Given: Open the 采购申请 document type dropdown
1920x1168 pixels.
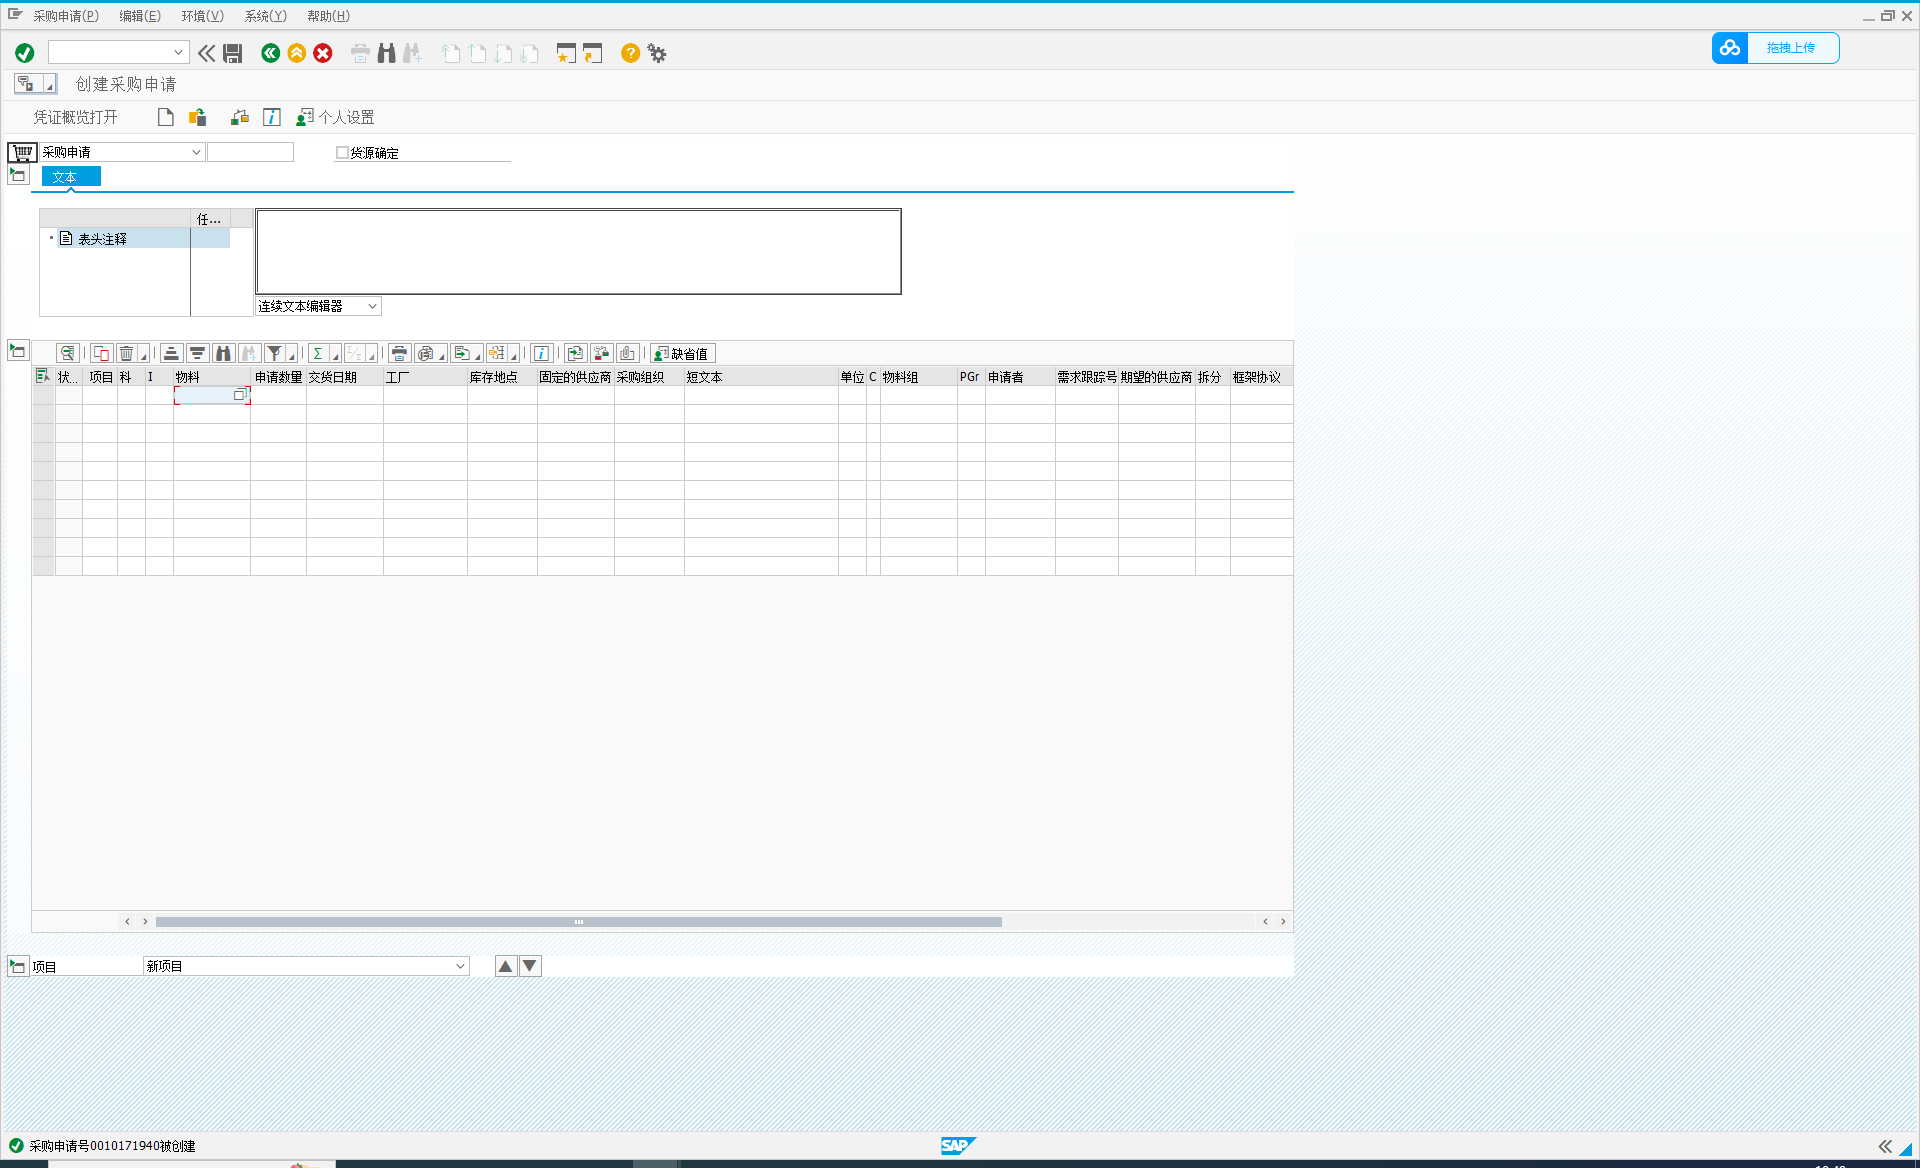Looking at the screenshot, I should [x=196, y=152].
